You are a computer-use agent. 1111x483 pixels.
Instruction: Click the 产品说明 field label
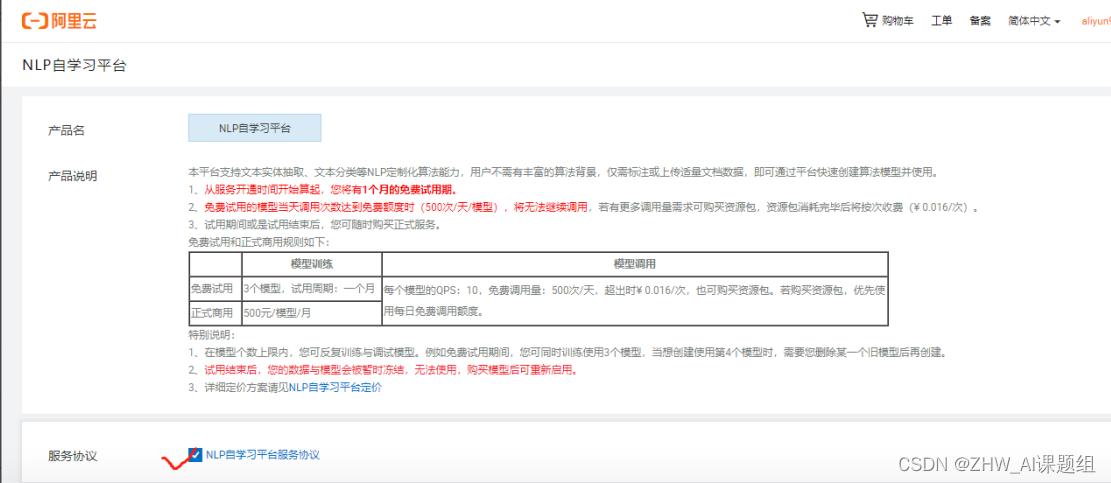72,176
